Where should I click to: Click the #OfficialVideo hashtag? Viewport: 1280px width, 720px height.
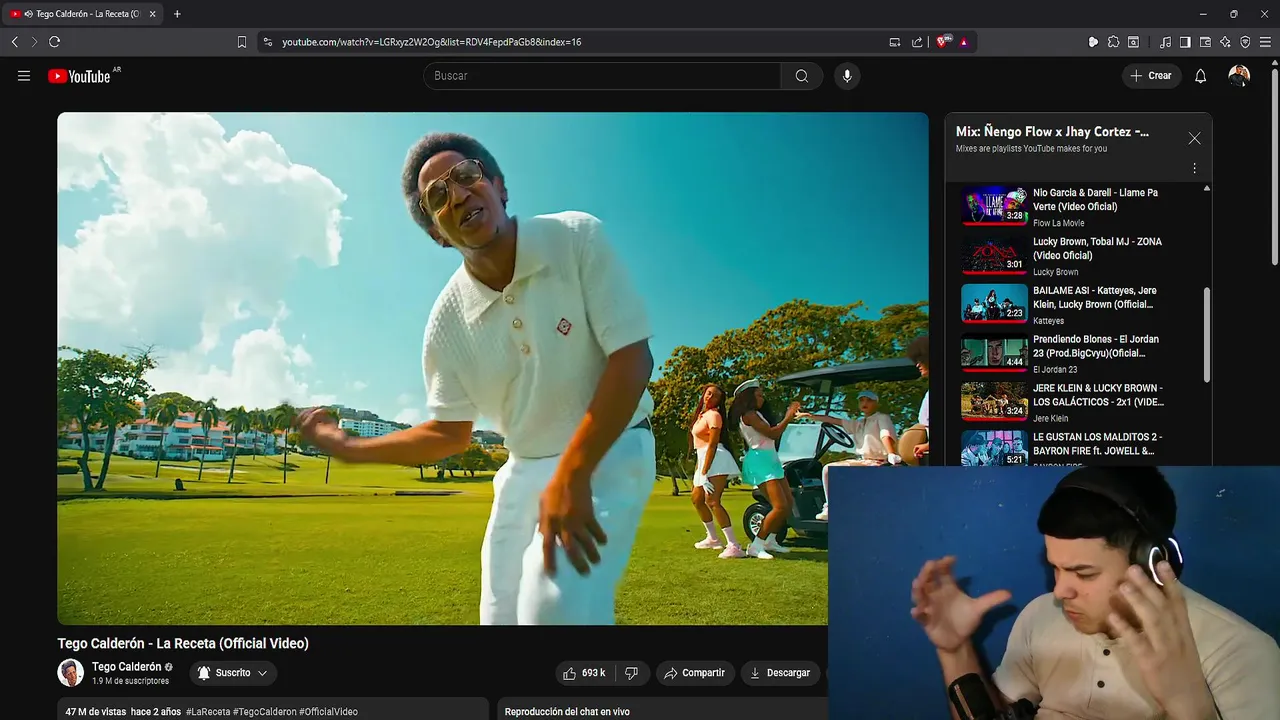pyautogui.click(x=328, y=712)
